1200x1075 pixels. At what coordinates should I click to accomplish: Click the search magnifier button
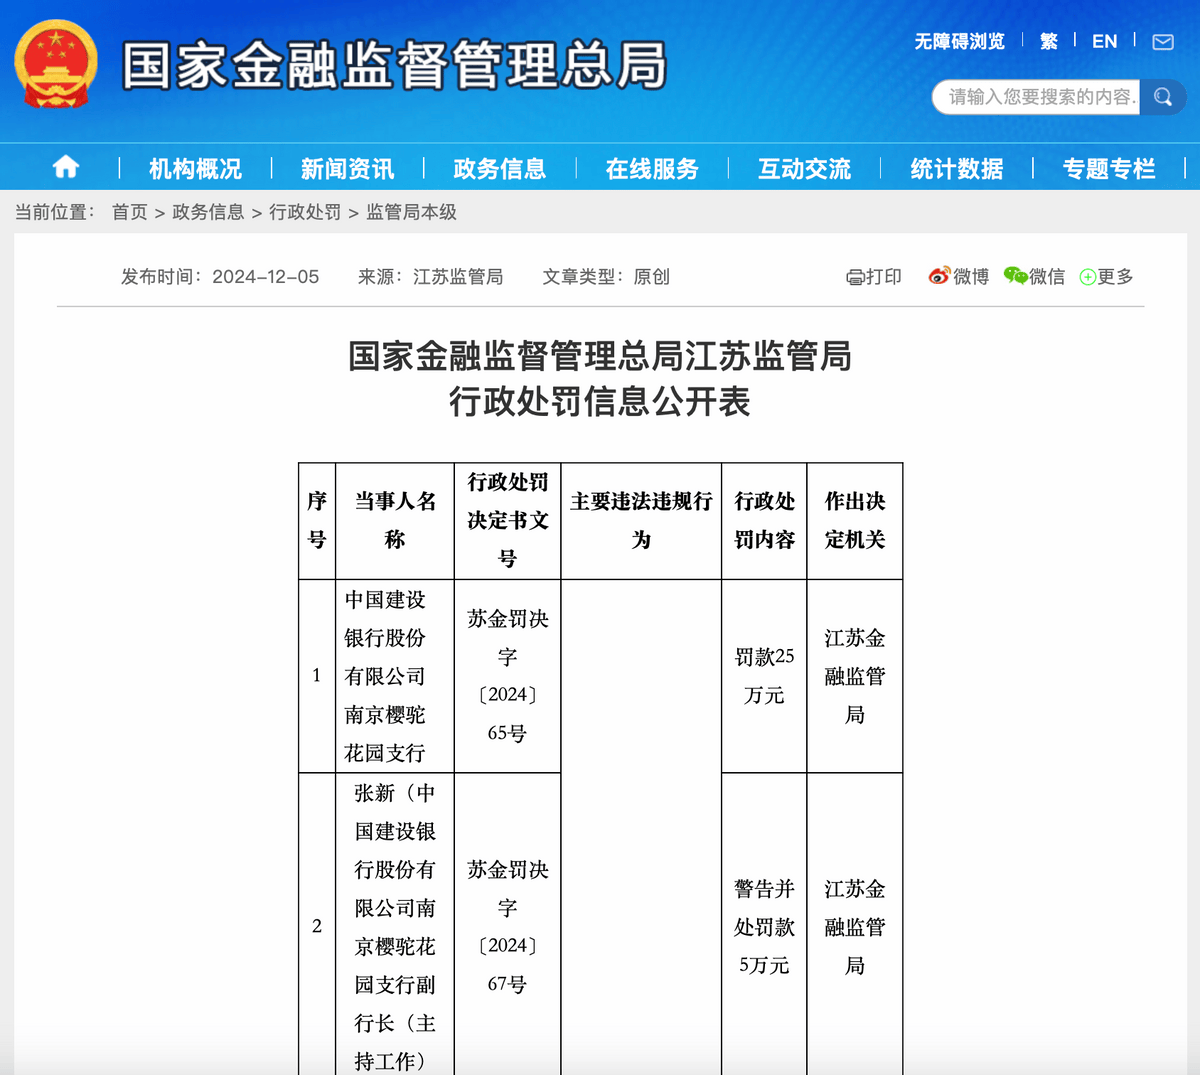(x=1162, y=97)
